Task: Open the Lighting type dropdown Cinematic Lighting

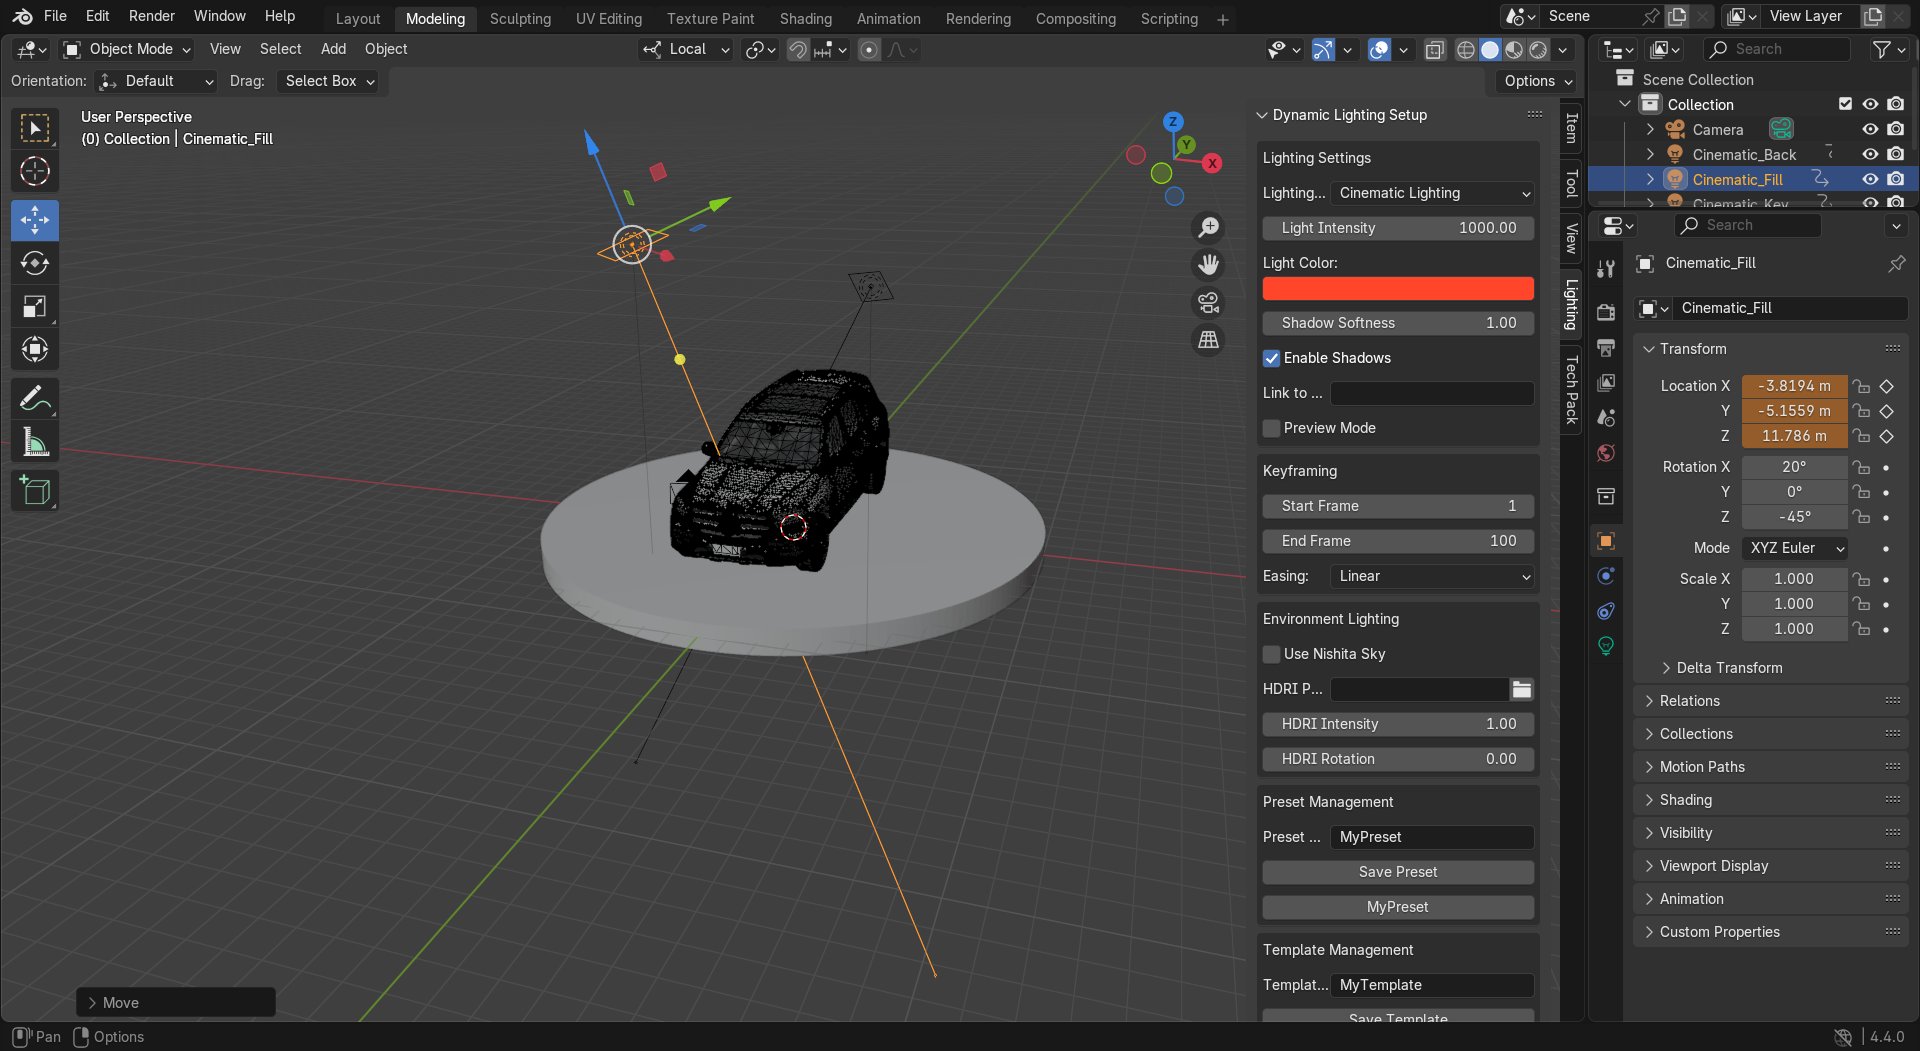Action: coord(1432,193)
